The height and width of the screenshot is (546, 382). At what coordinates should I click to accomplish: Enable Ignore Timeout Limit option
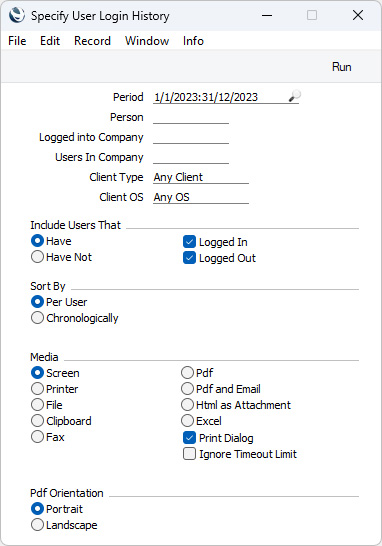click(x=189, y=454)
